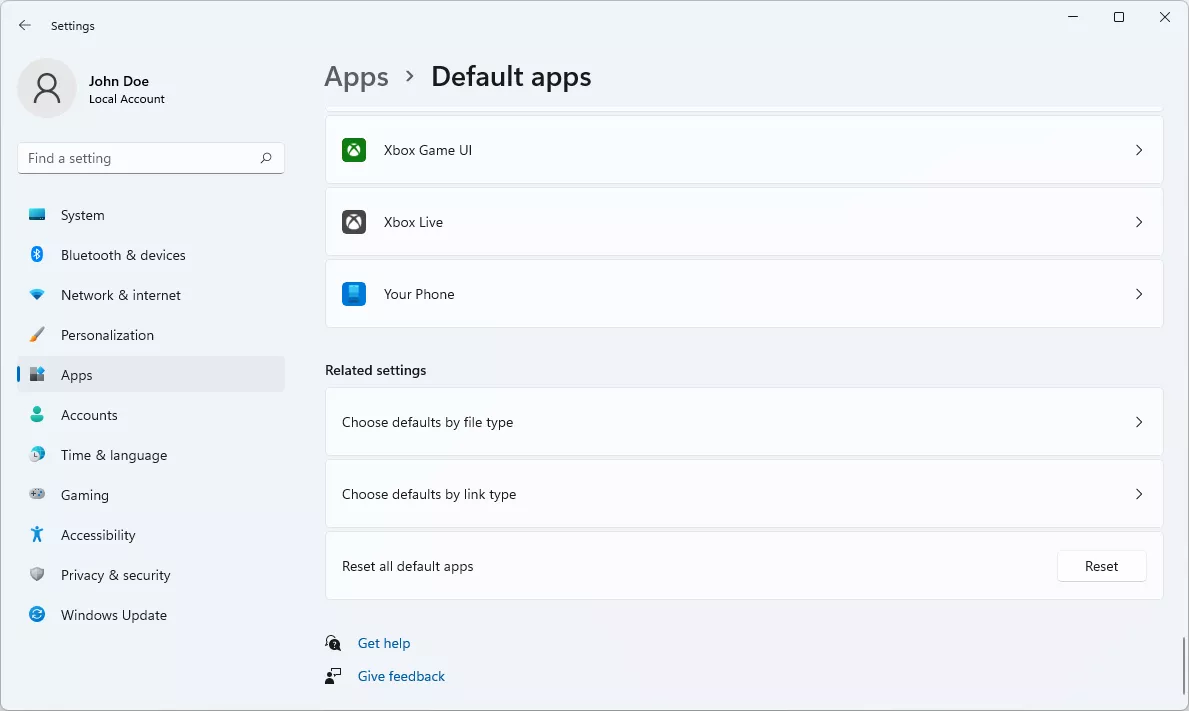Image resolution: width=1189 pixels, height=711 pixels.
Task: Click the Apps sidebar icon
Action: pos(37,374)
